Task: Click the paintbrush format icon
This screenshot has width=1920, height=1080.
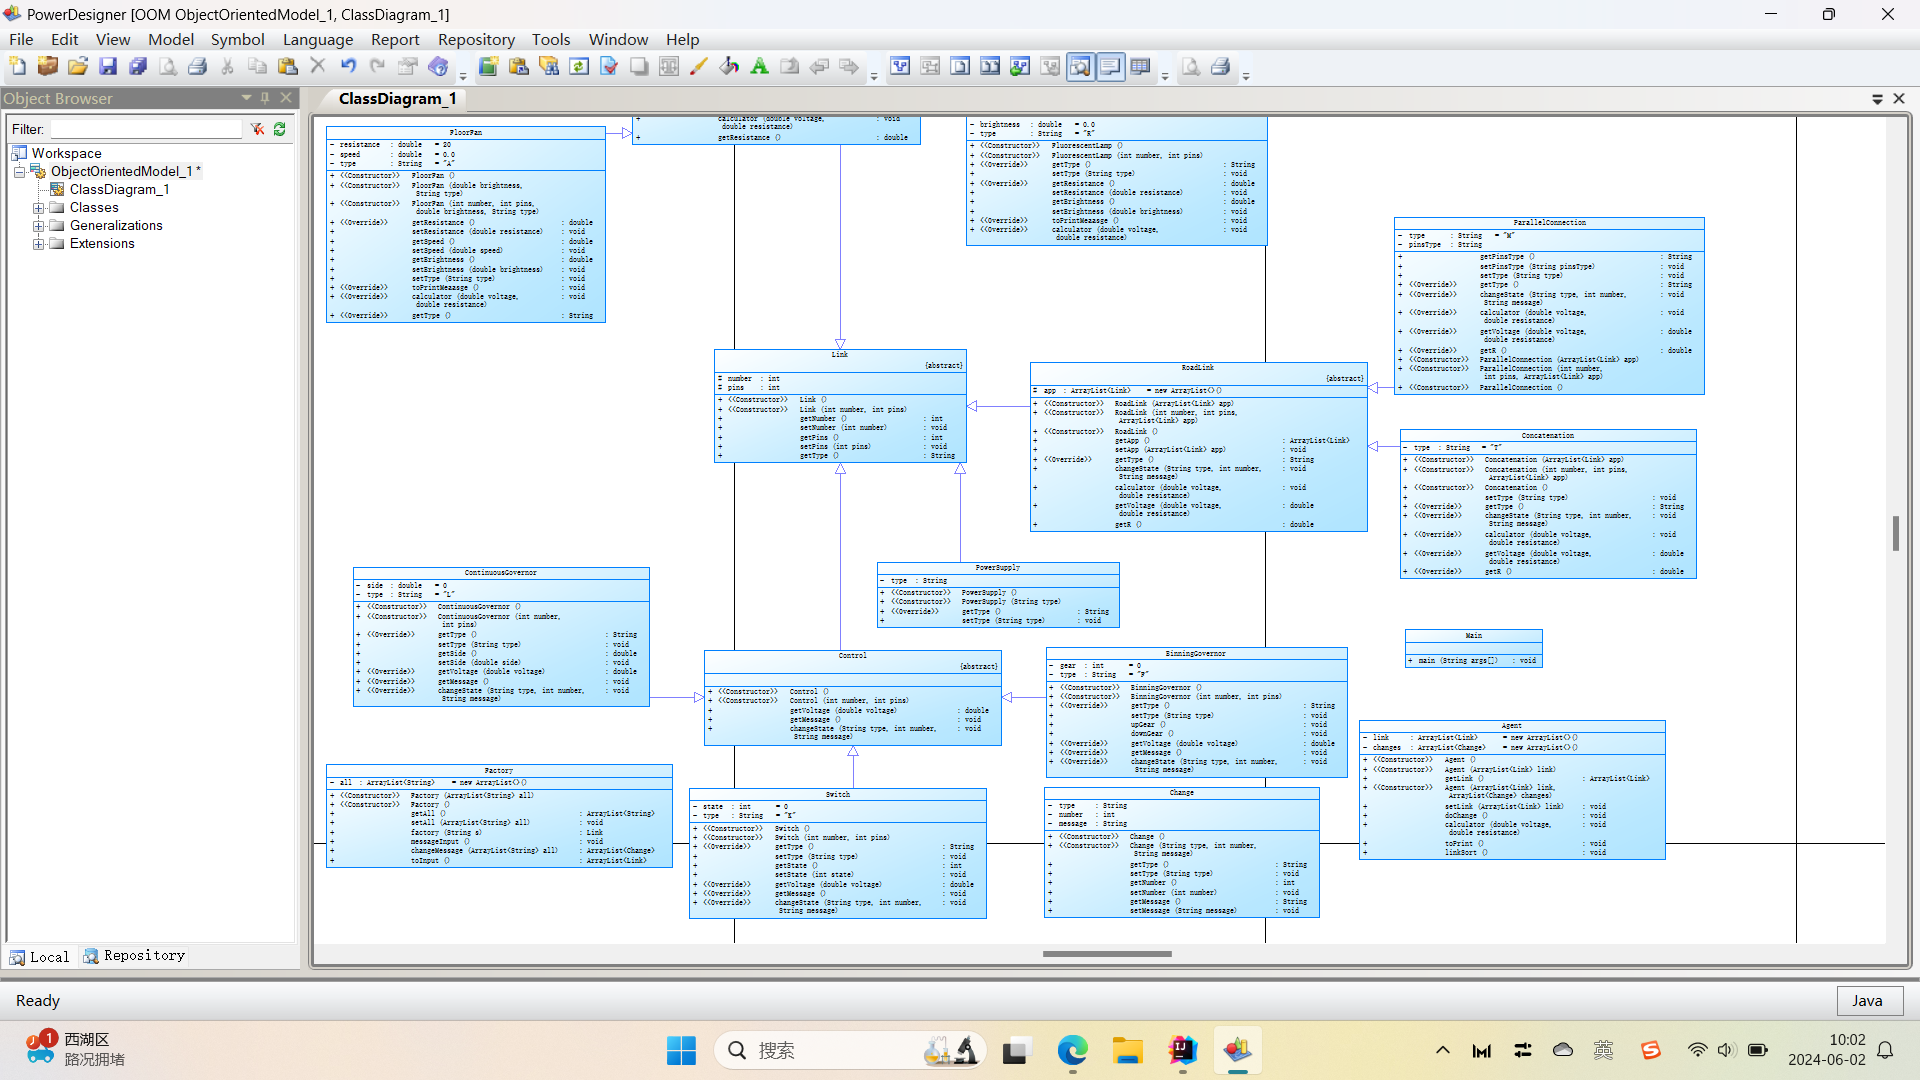Action: [x=699, y=67]
